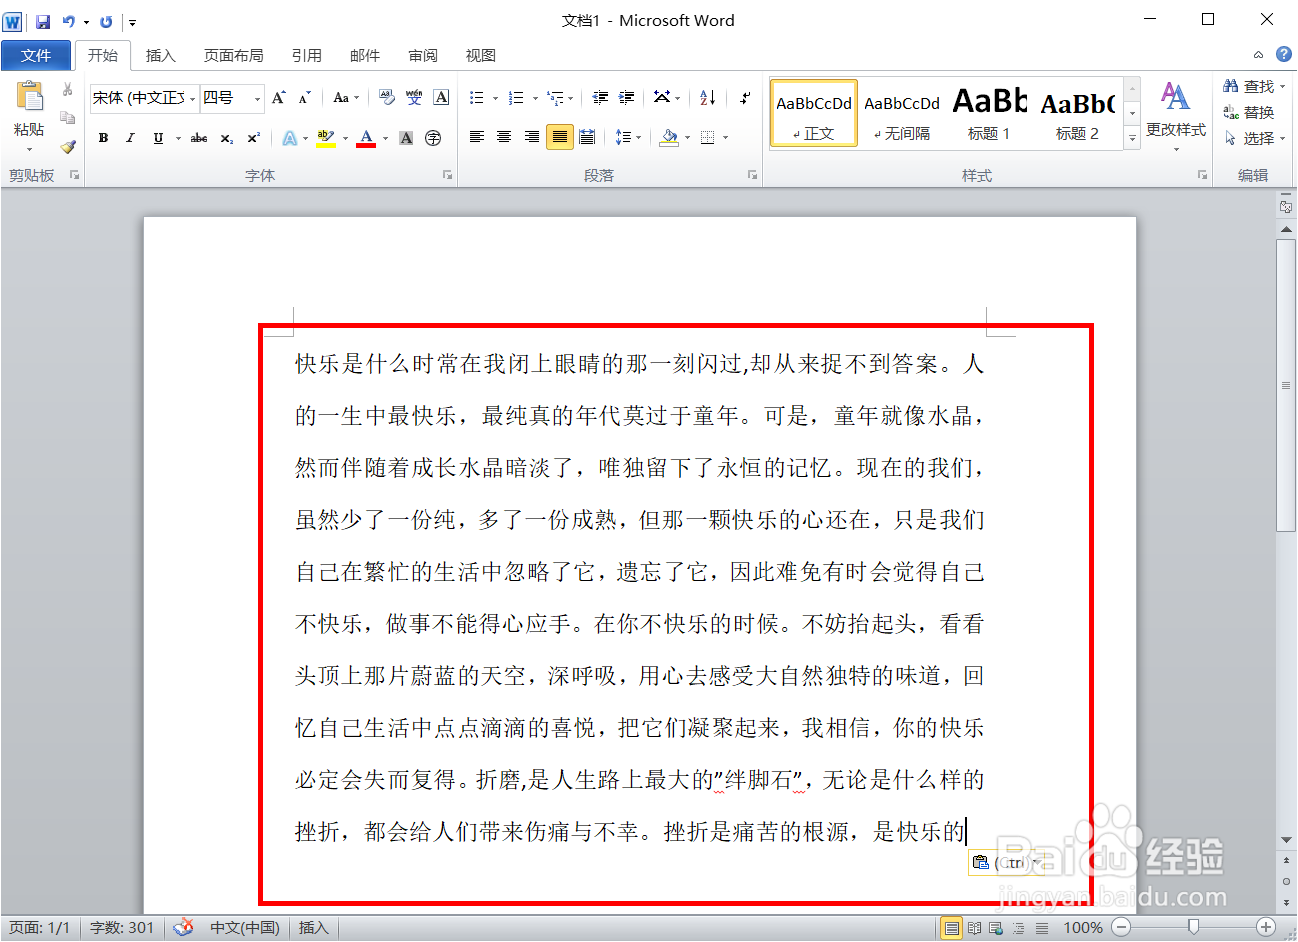Switch to the Insert (插入) ribbon tab

(x=160, y=55)
